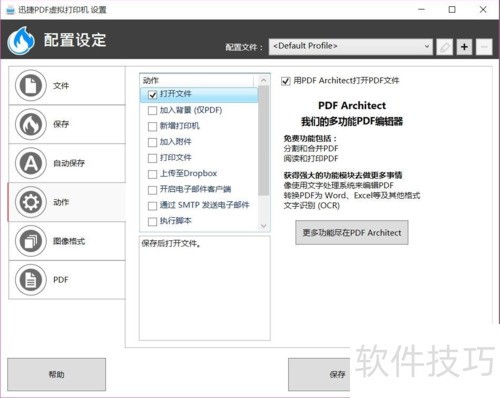
Task: Select the 上传至Dropbox row label
Action: pyautogui.click(x=188, y=173)
